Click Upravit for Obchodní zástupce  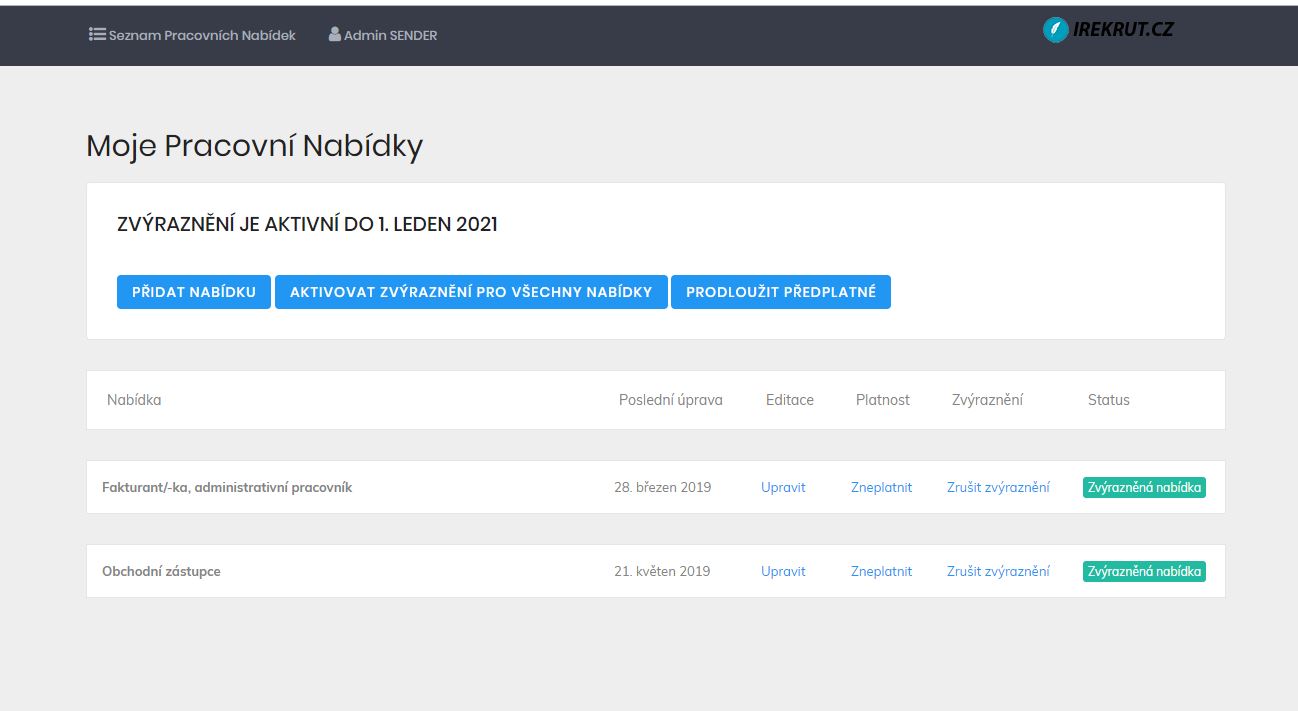(x=783, y=571)
